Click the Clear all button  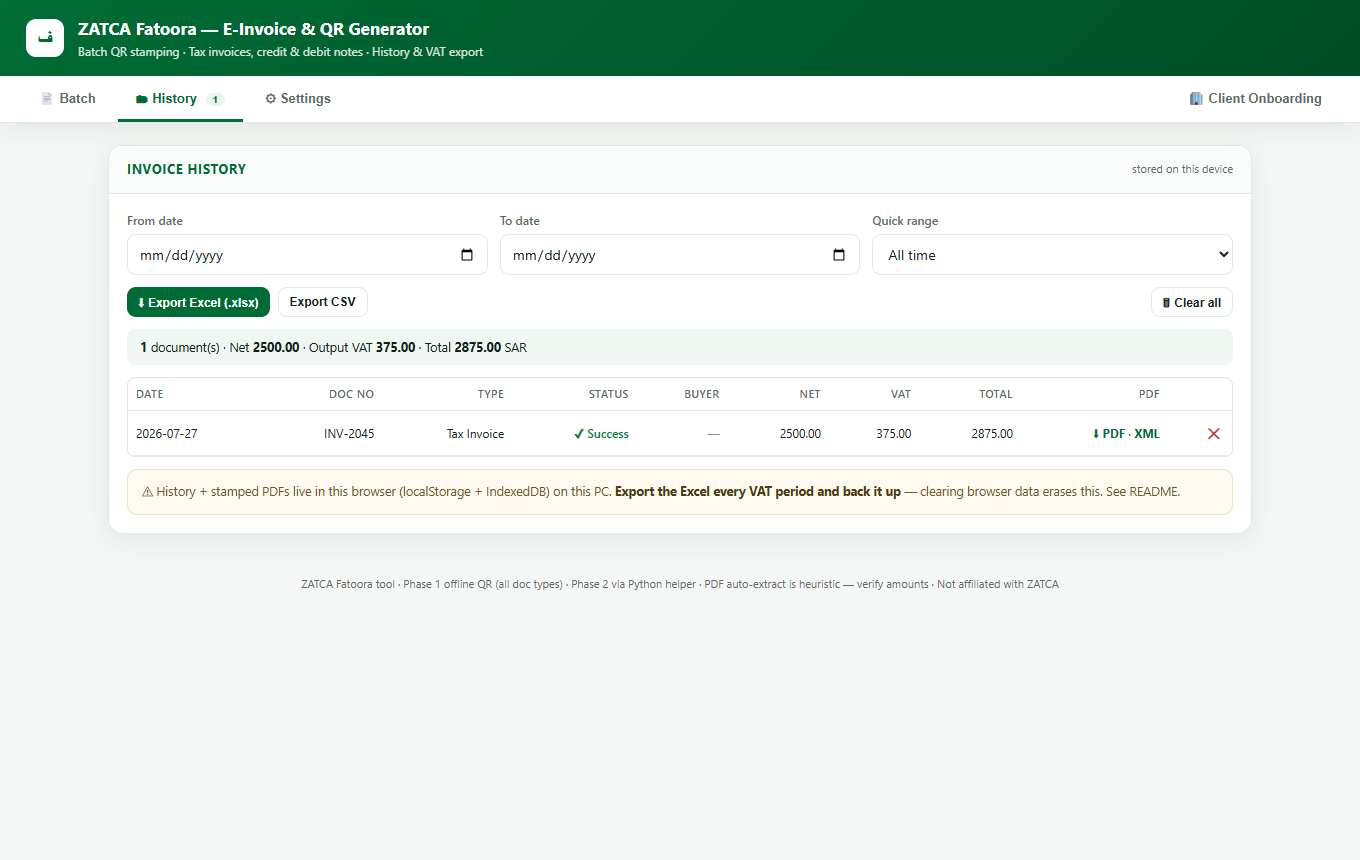[1192, 302]
